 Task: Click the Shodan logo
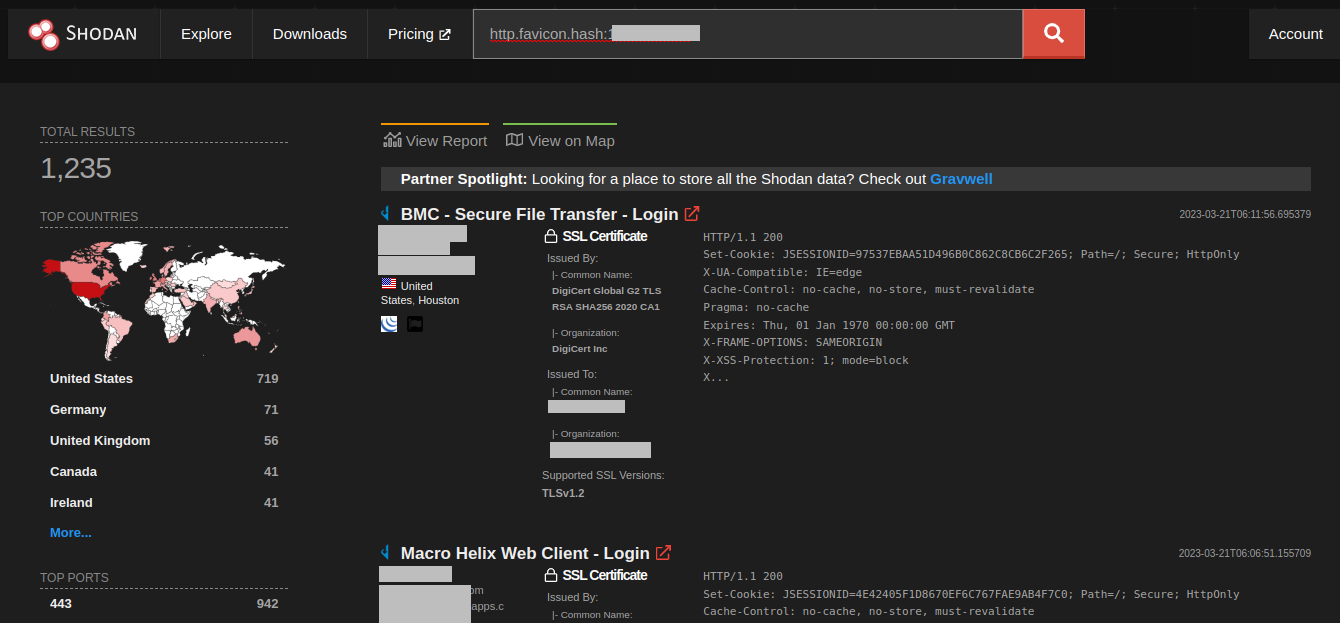coord(83,34)
